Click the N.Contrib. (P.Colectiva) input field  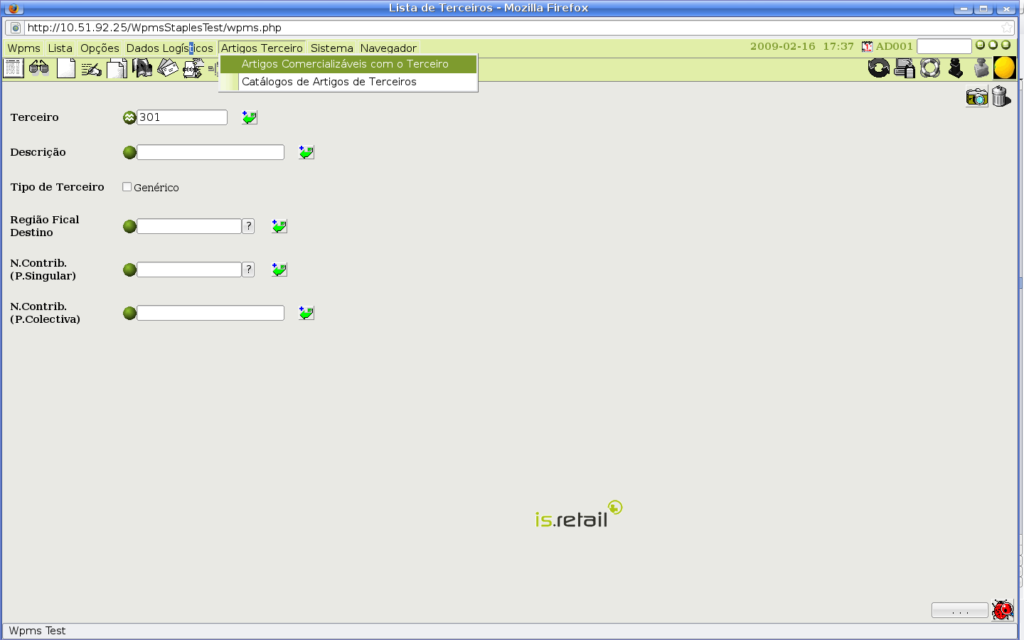210,313
